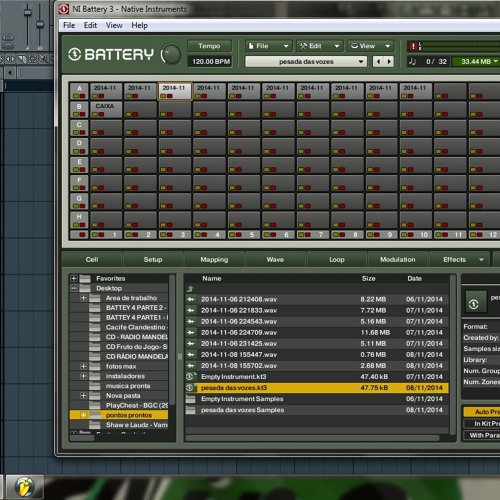
Task: Switch to the Setup tab
Action: click(153, 259)
